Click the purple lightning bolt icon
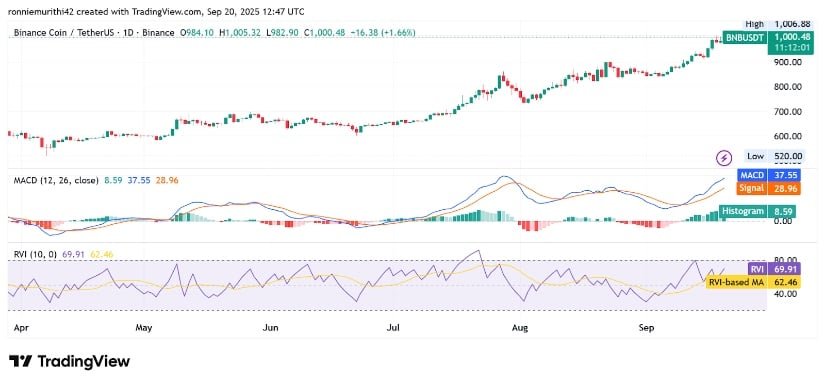This screenshot has width=825, height=384. pyautogui.click(x=725, y=157)
